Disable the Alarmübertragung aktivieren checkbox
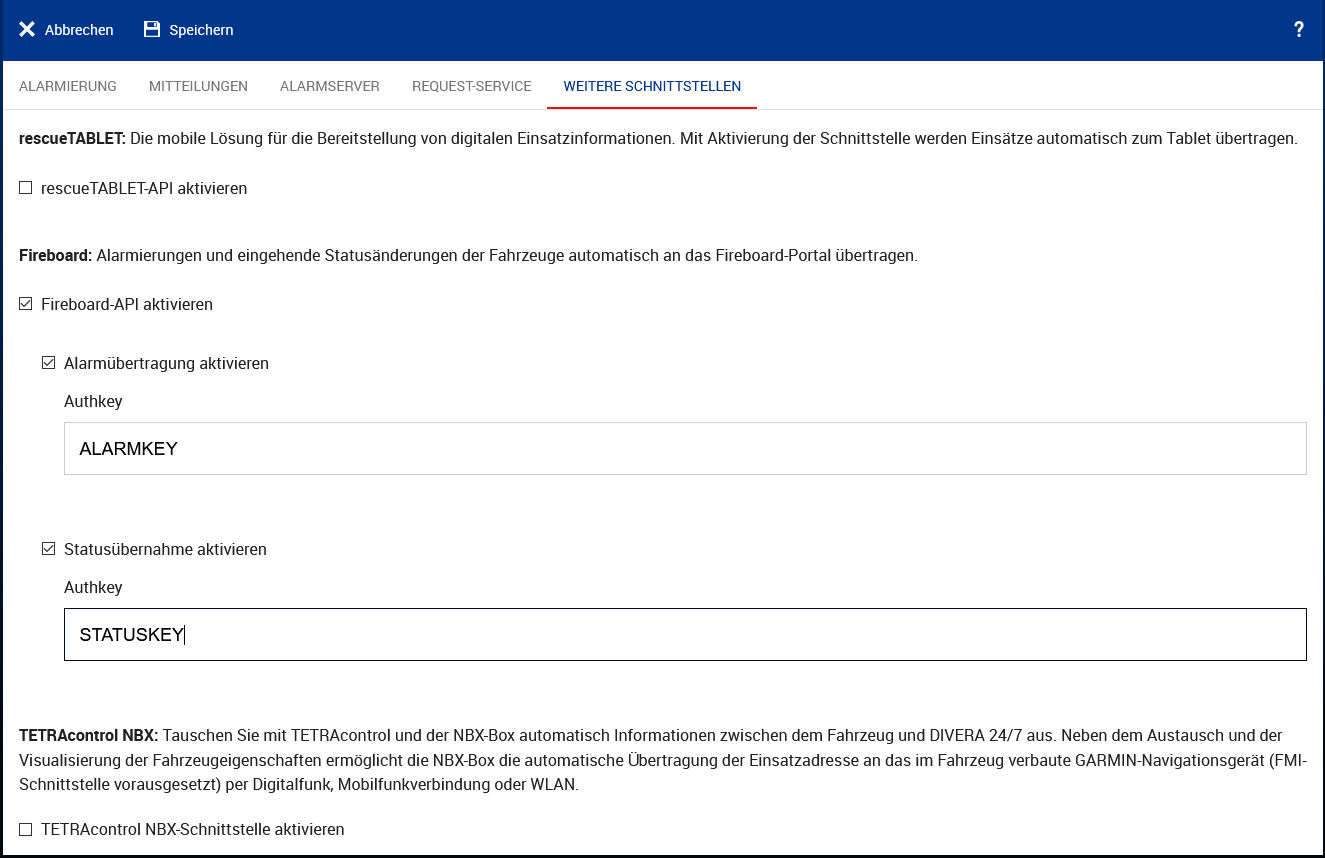Viewport: 1325px width, 858px height. click(48, 363)
